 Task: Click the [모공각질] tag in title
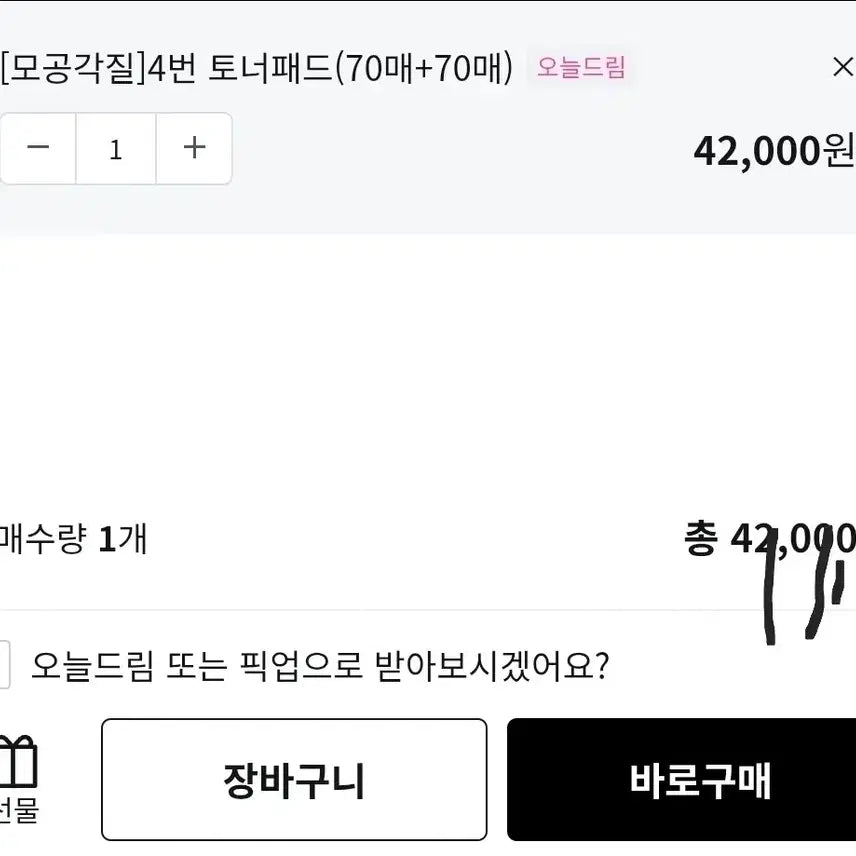tap(72, 67)
